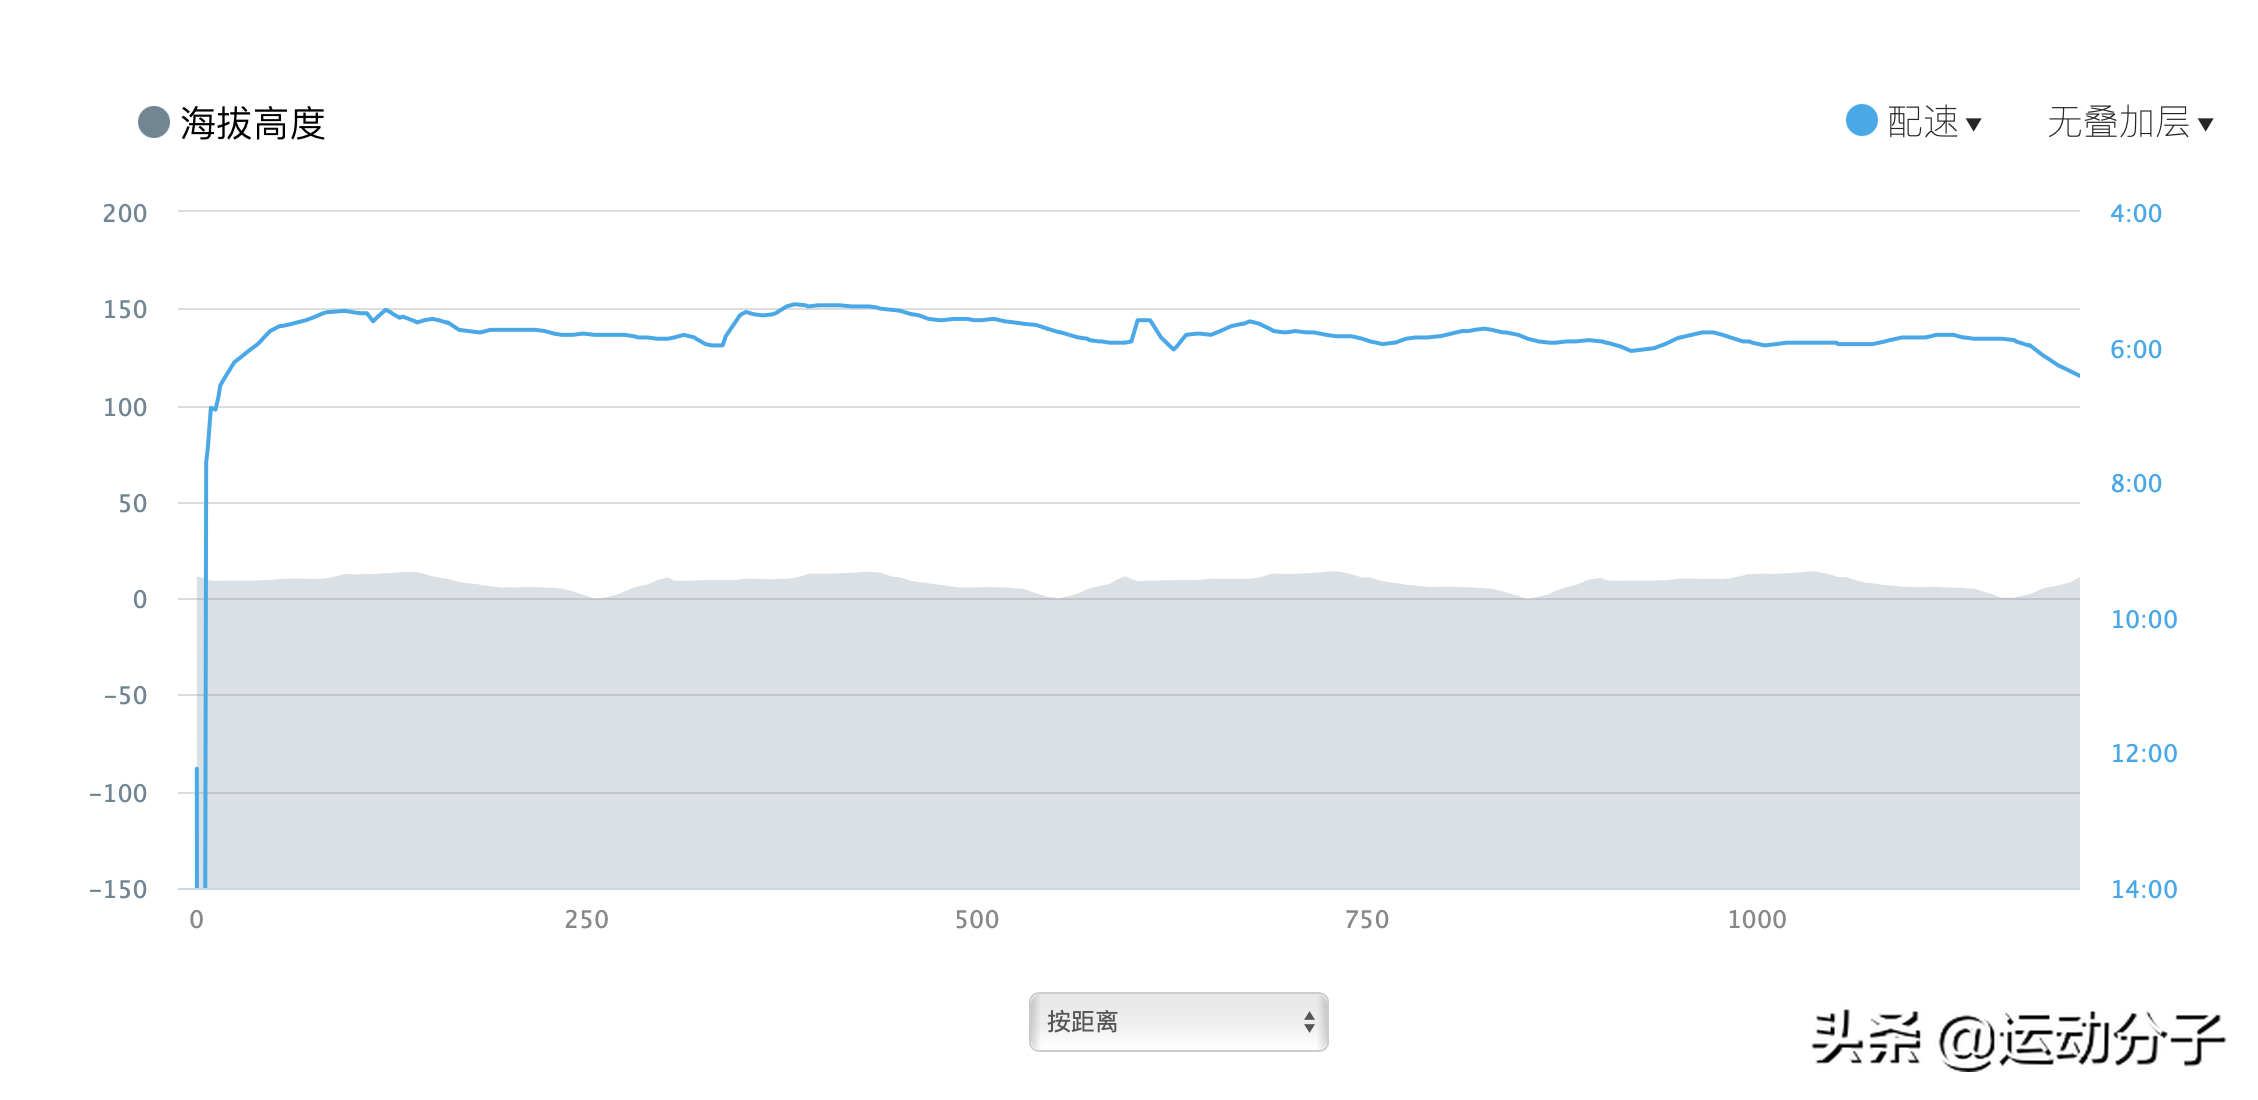2258x1100 pixels.
Task: Click the 750 distance axis label
Action: [x=1366, y=920]
